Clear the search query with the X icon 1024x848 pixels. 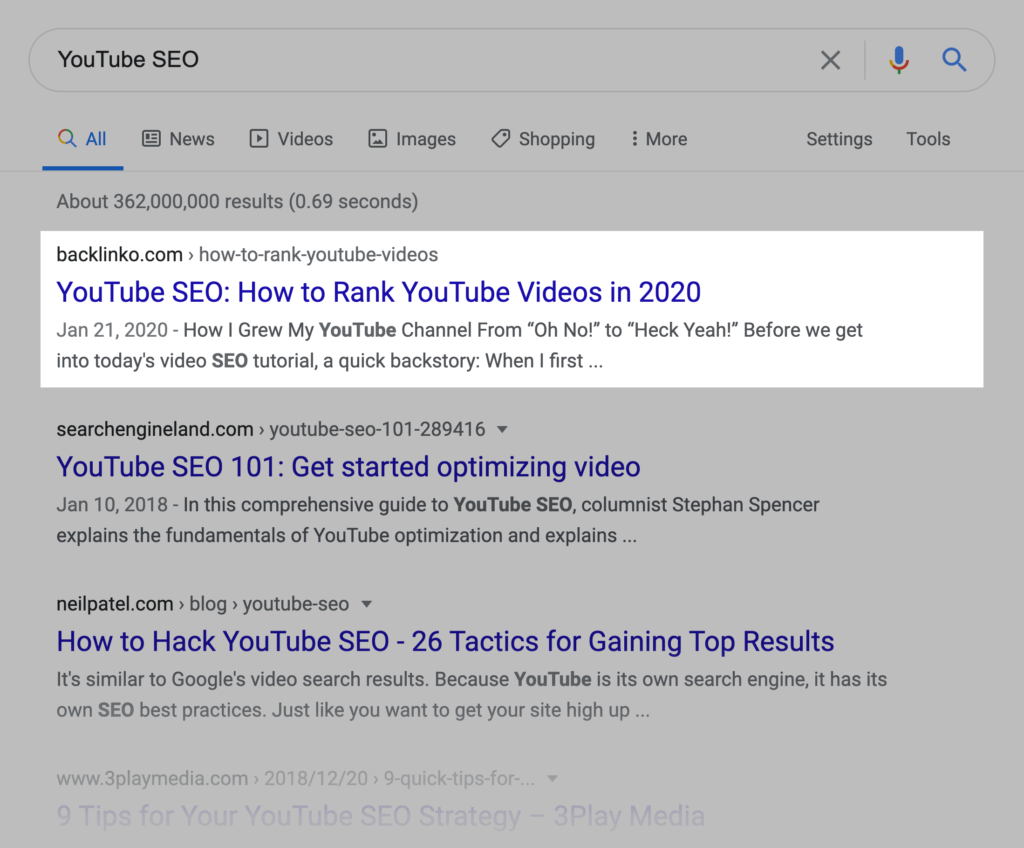830,60
